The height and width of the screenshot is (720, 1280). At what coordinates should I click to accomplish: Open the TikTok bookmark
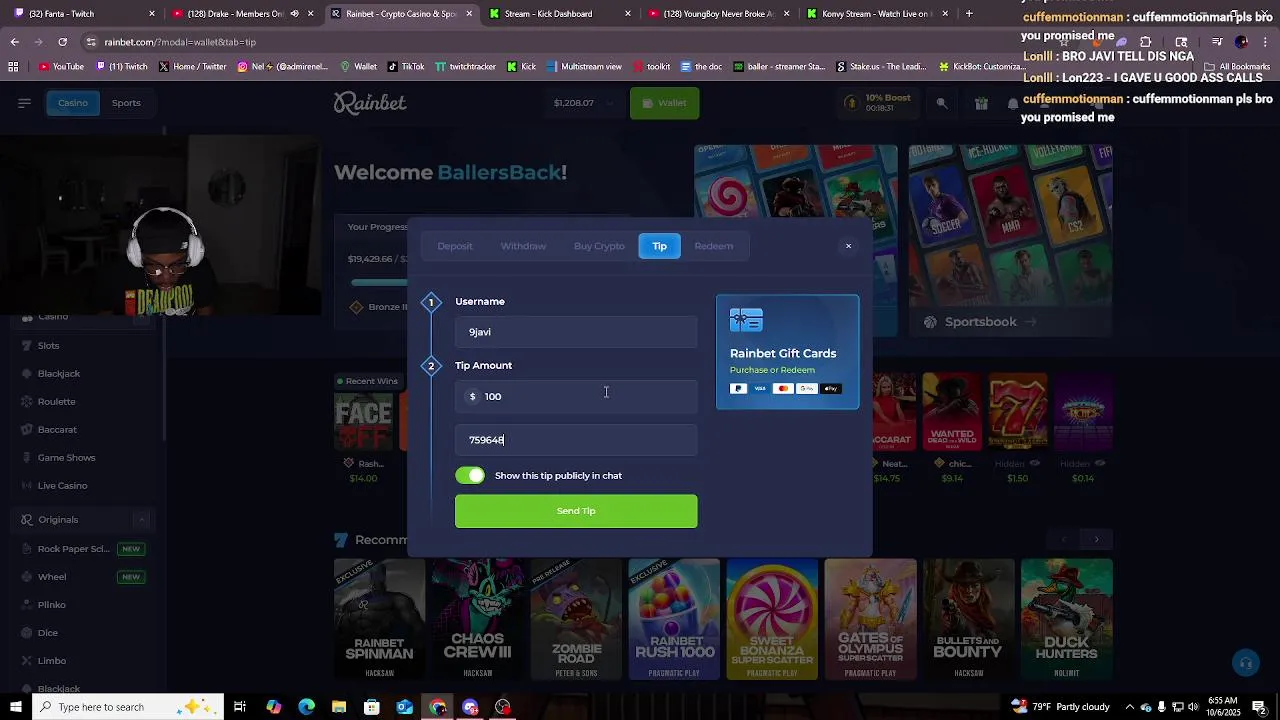point(405,66)
